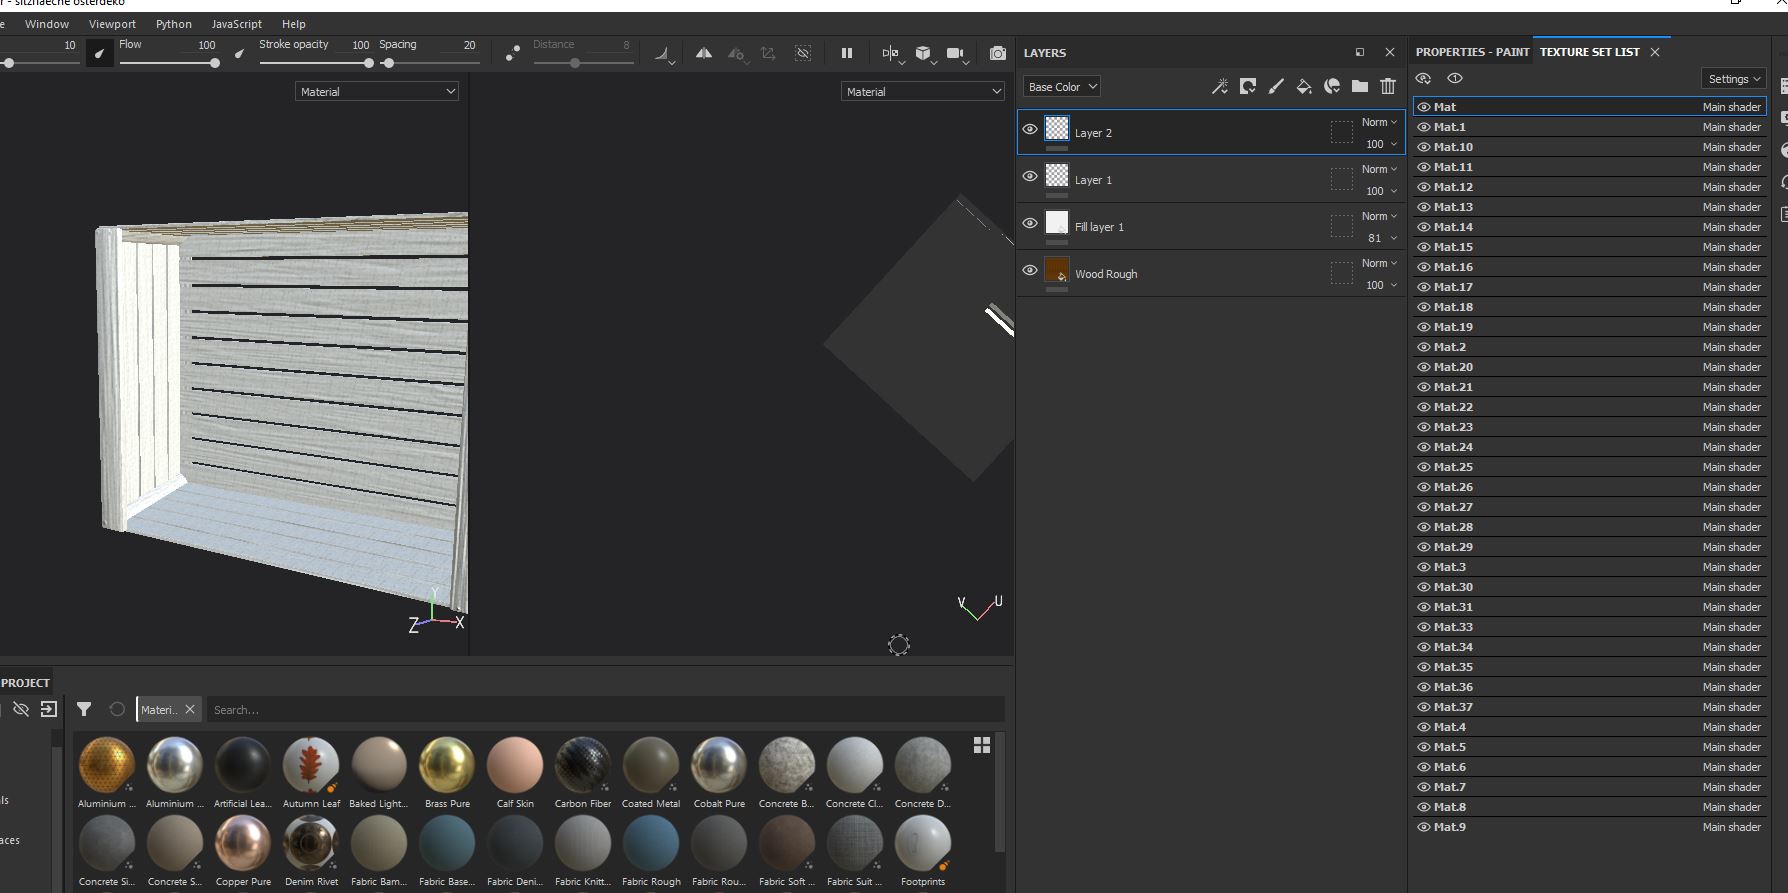Delete selected layer with trash icon
Viewport: 1788px width, 893px height.
point(1387,87)
